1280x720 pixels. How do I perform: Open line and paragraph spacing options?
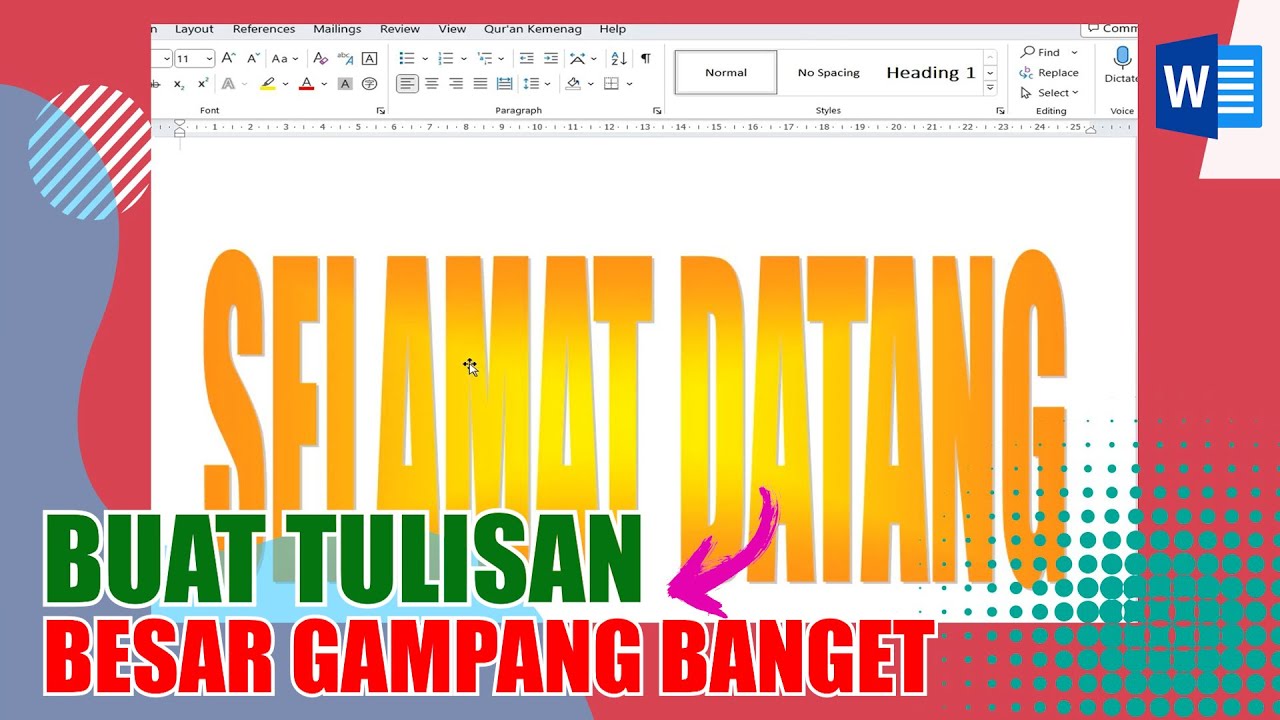(530, 84)
